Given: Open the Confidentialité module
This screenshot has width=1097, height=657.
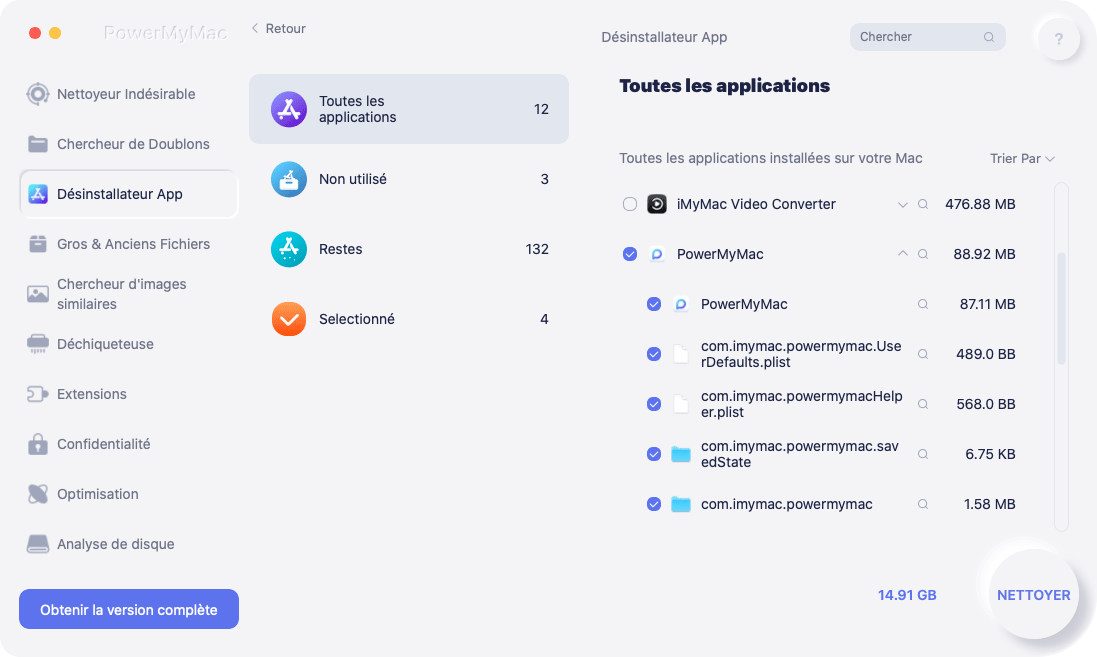Looking at the screenshot, I should pos(129,444).
